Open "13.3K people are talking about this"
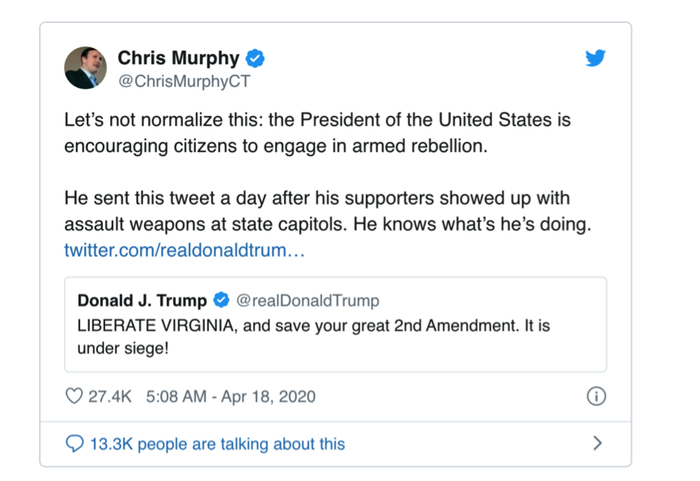The width and height of the screenshot is (700, 481). coord(217,443)
